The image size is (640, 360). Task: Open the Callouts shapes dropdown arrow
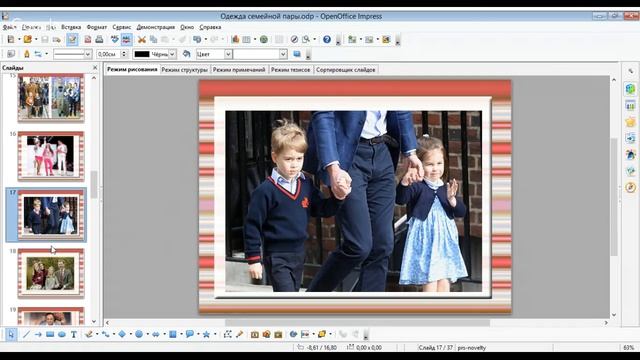click(198, 334)
